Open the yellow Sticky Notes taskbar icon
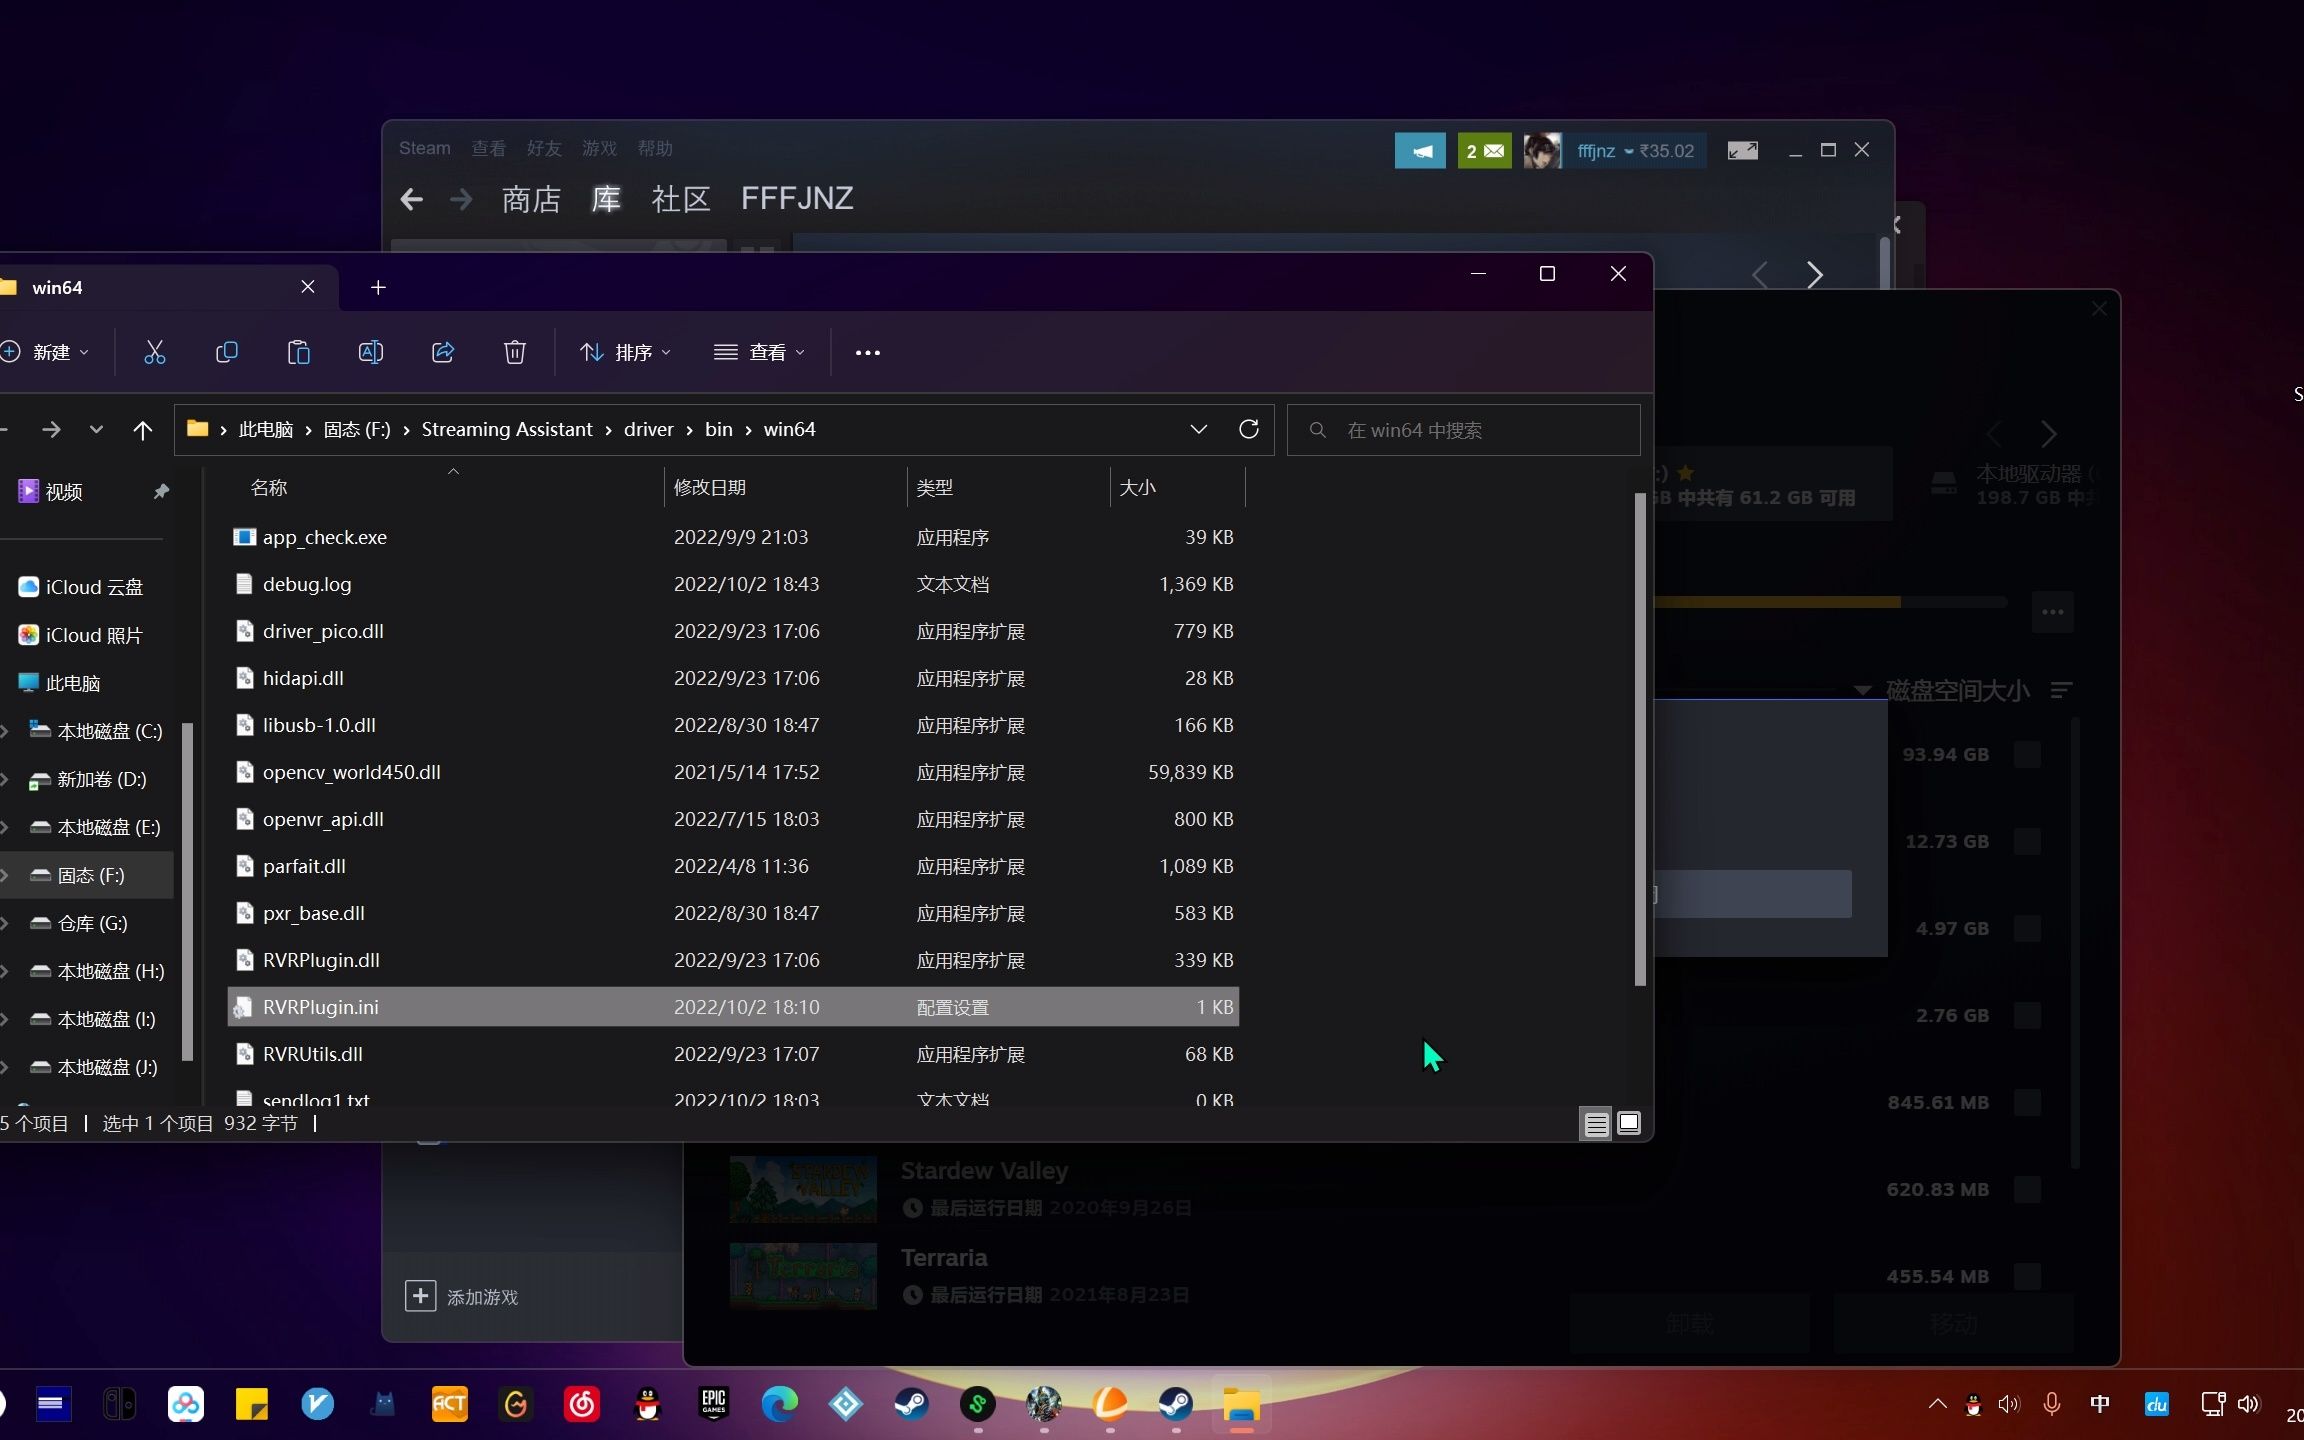 (251, 1404)
